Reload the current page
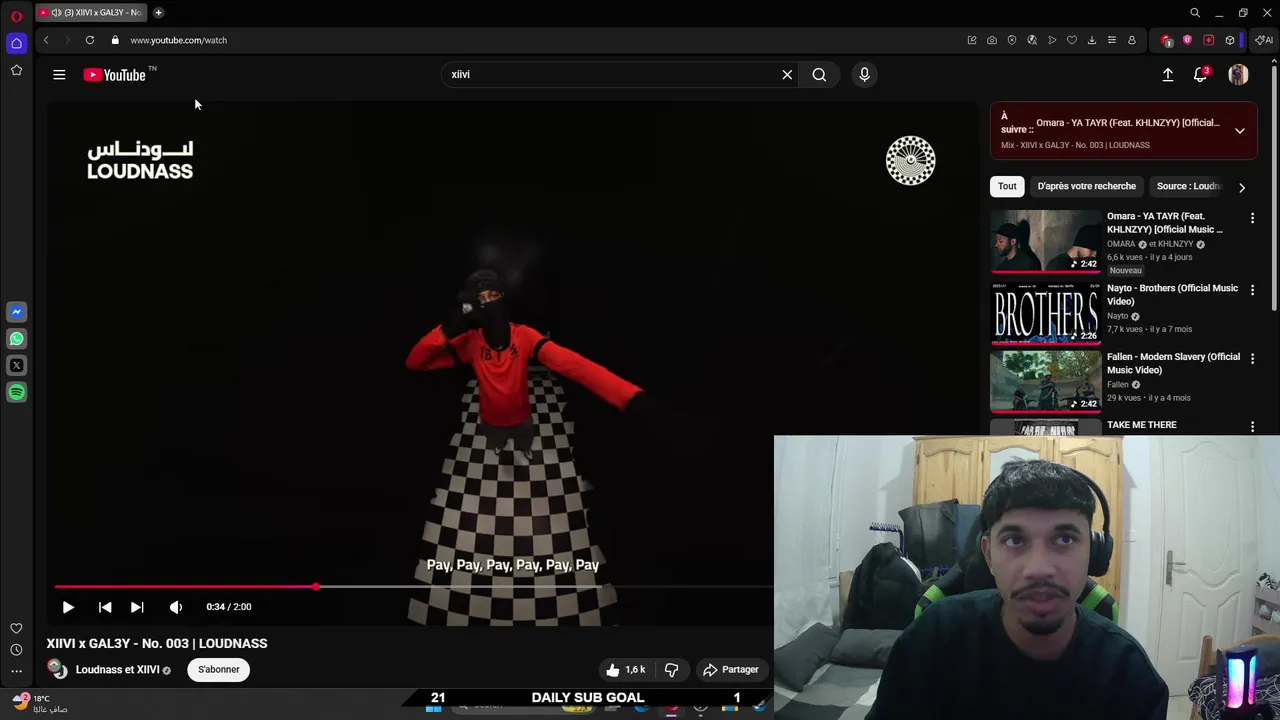 click(x=90, y=40)
